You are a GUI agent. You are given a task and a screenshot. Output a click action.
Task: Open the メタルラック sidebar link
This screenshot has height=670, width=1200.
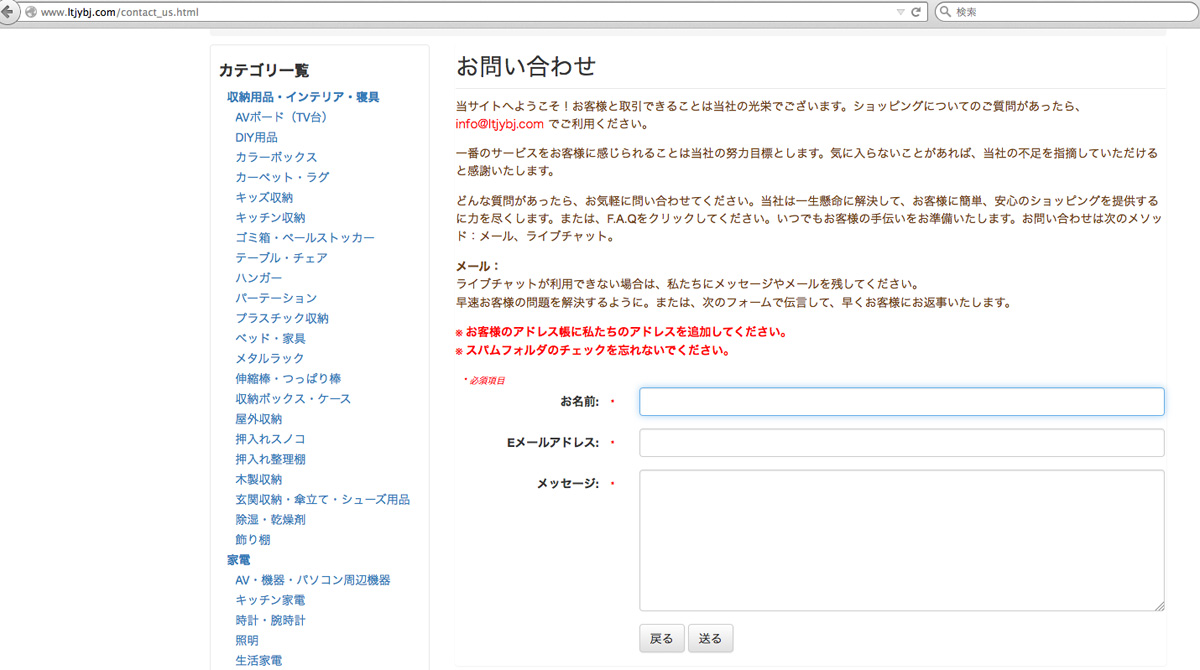tap(269, 358)
